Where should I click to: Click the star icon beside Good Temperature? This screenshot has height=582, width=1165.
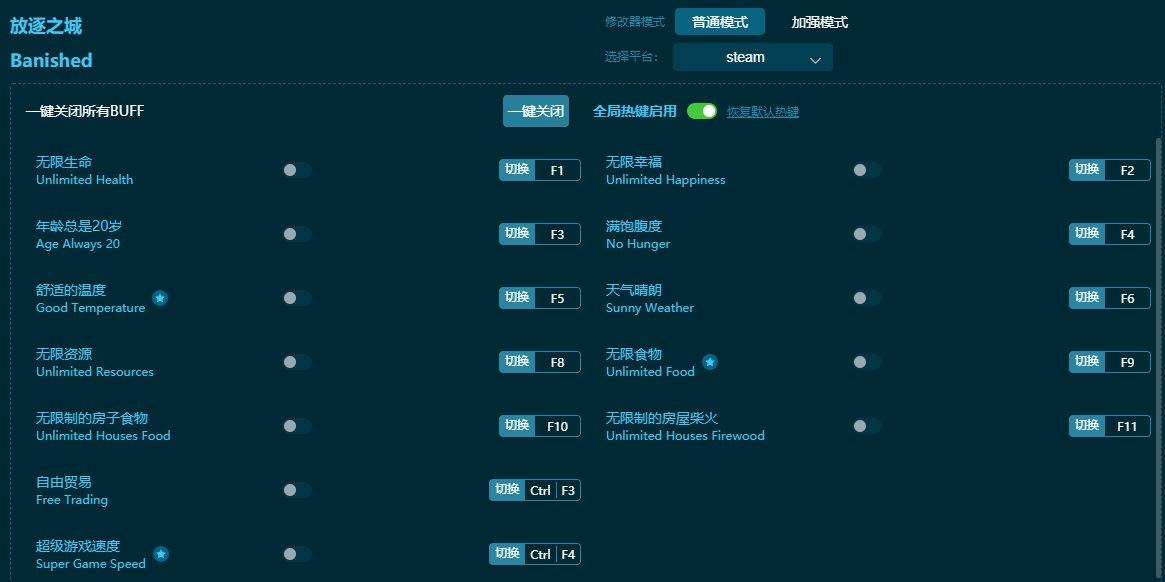pyautogui.click(x=161, y=297)
